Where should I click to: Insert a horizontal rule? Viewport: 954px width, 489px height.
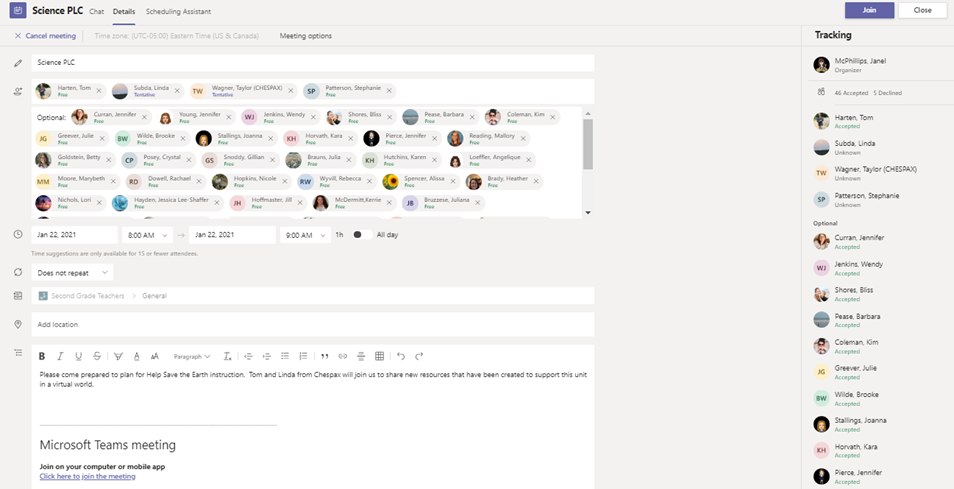tap(361, 356)
